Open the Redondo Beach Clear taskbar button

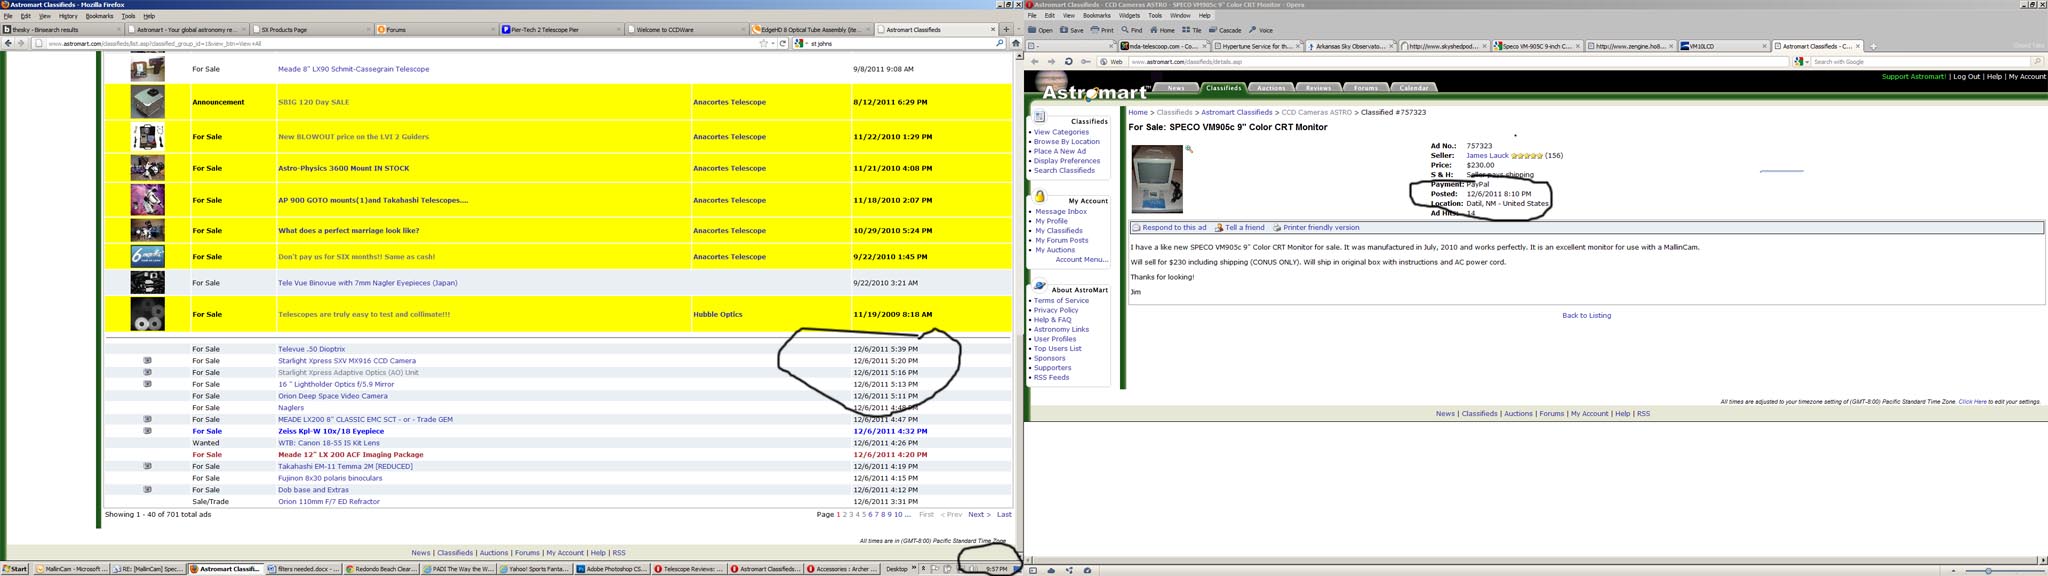click(380, 569)
